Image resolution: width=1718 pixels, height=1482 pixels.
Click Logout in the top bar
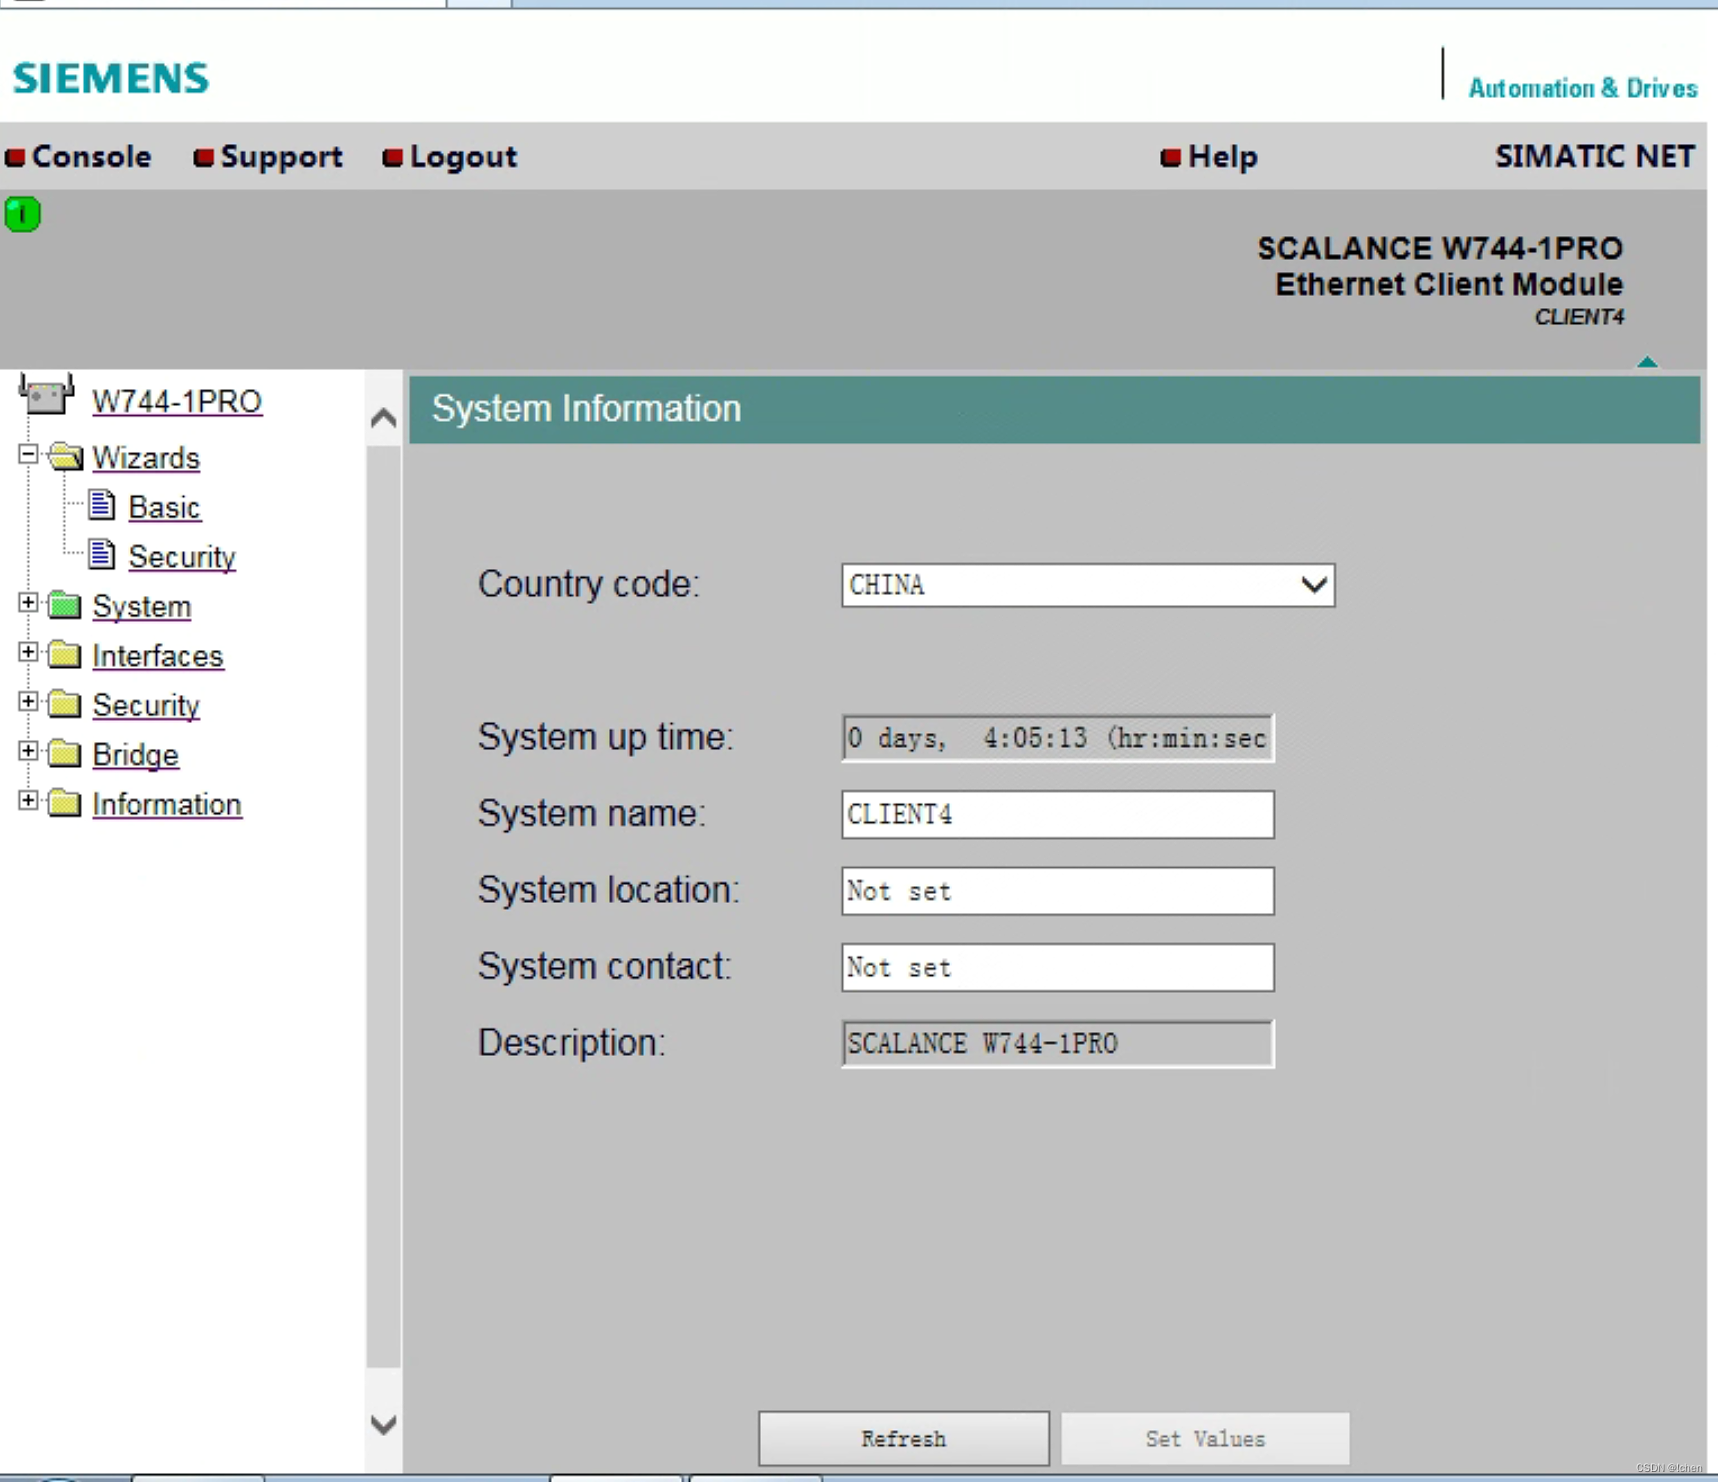[451, 157]
